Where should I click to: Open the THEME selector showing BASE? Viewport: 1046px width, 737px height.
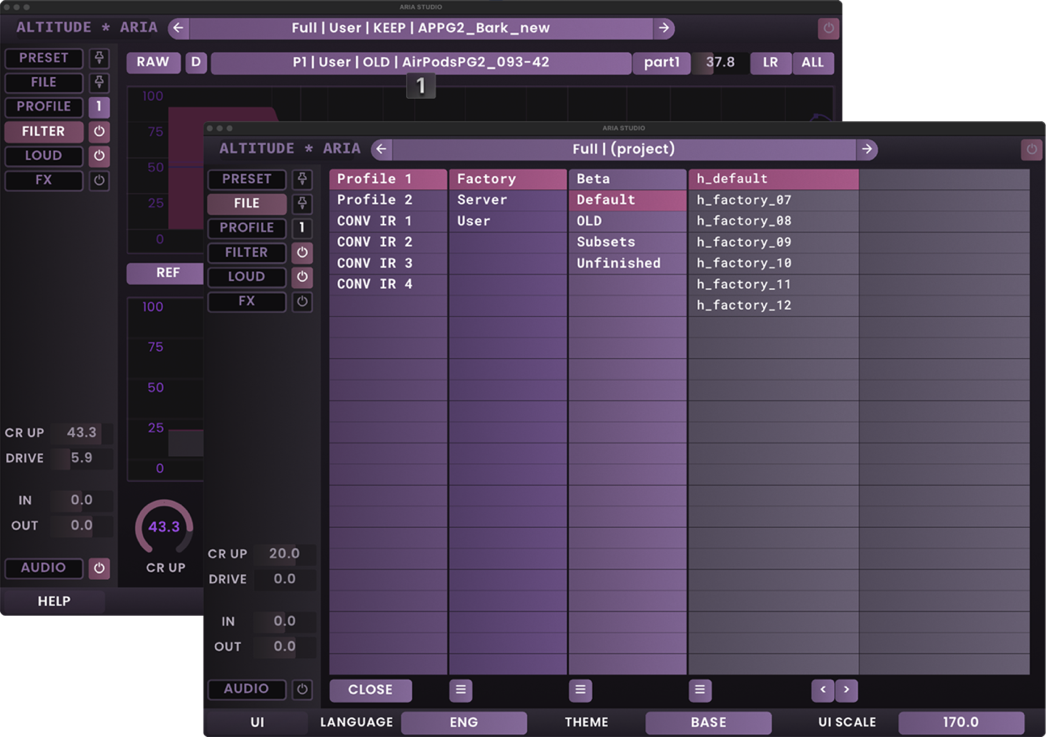click(x=708, y=722)
